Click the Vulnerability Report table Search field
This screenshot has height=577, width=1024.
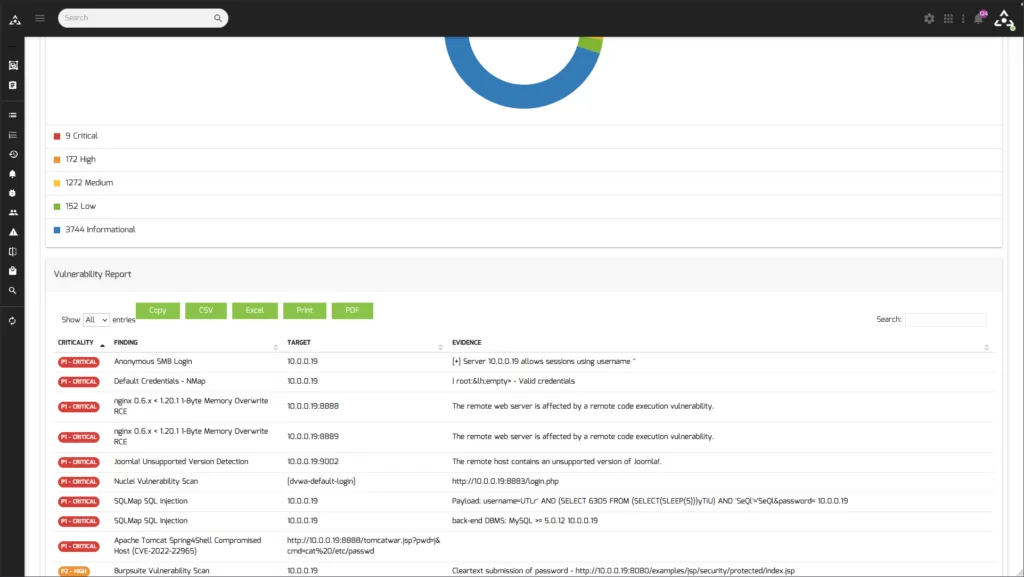tap(945, 320)
